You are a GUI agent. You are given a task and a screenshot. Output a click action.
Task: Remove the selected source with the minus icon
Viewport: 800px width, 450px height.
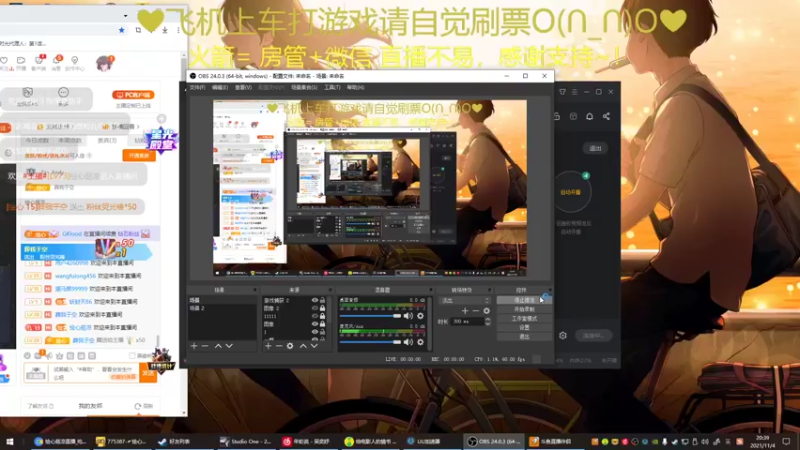coord(279,346)
